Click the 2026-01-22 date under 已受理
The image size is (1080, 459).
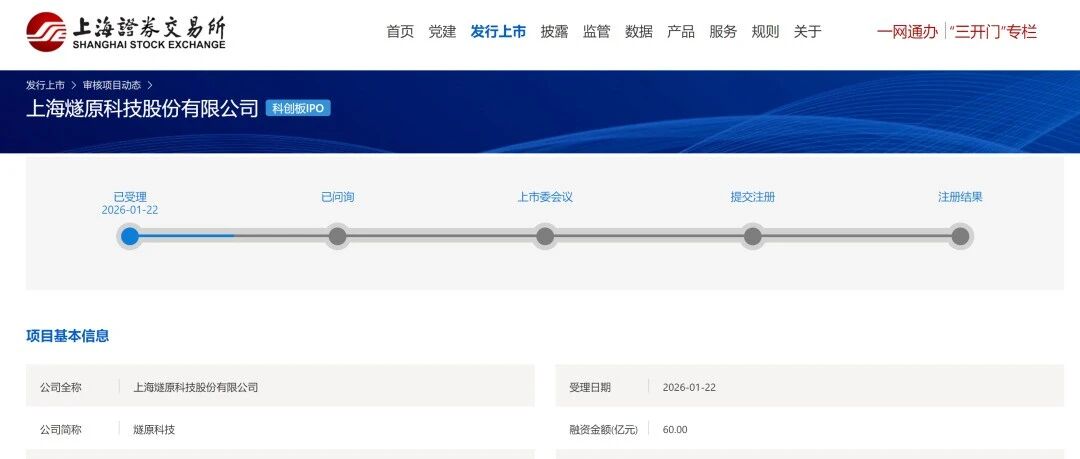point(129,210)
